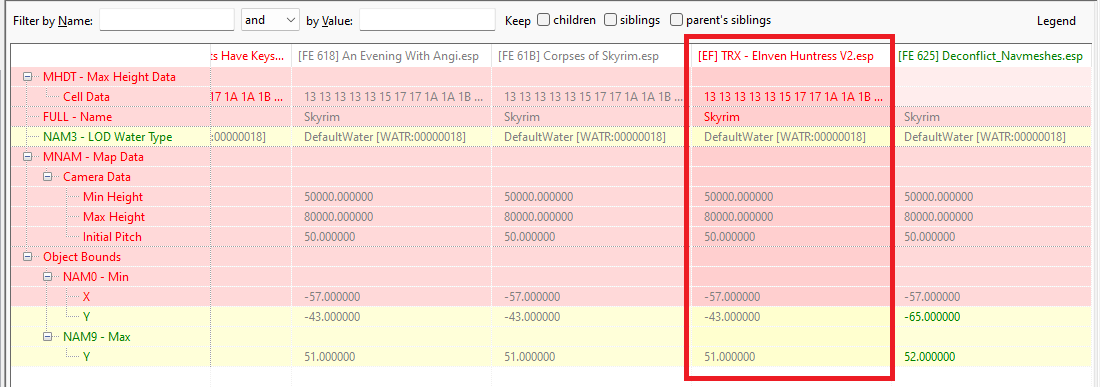Collapse the Object Bounds node
This screenshot has height=387, width=1100.
27,257
